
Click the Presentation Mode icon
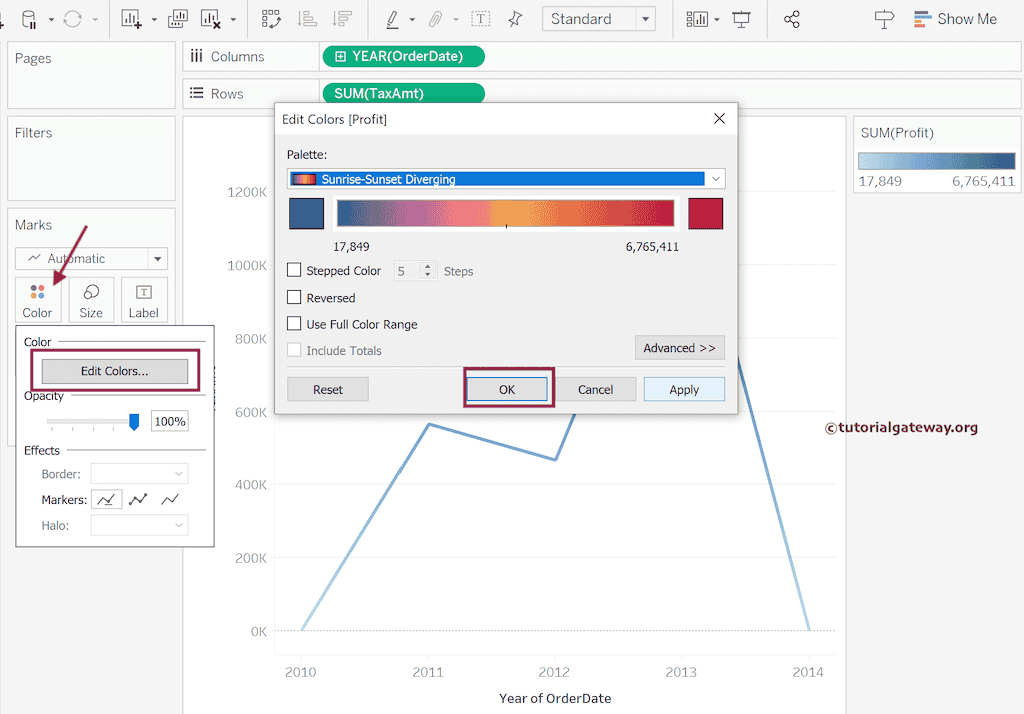(x=741, y=20)
